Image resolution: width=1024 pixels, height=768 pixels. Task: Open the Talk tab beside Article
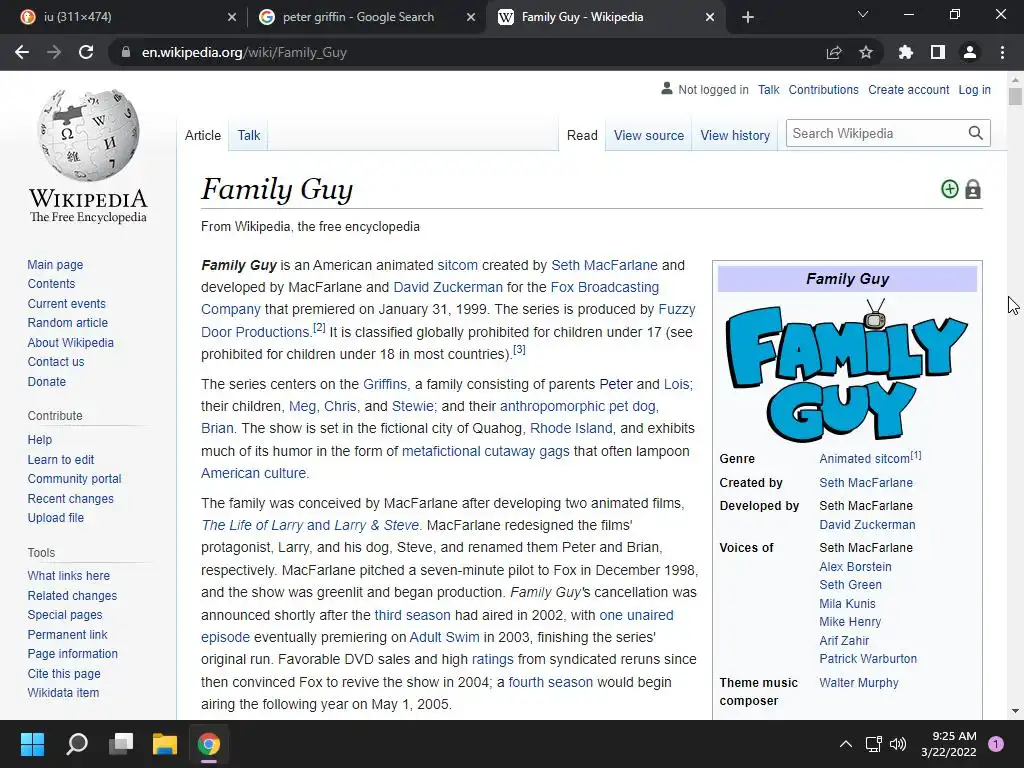(x=249, y=135)
